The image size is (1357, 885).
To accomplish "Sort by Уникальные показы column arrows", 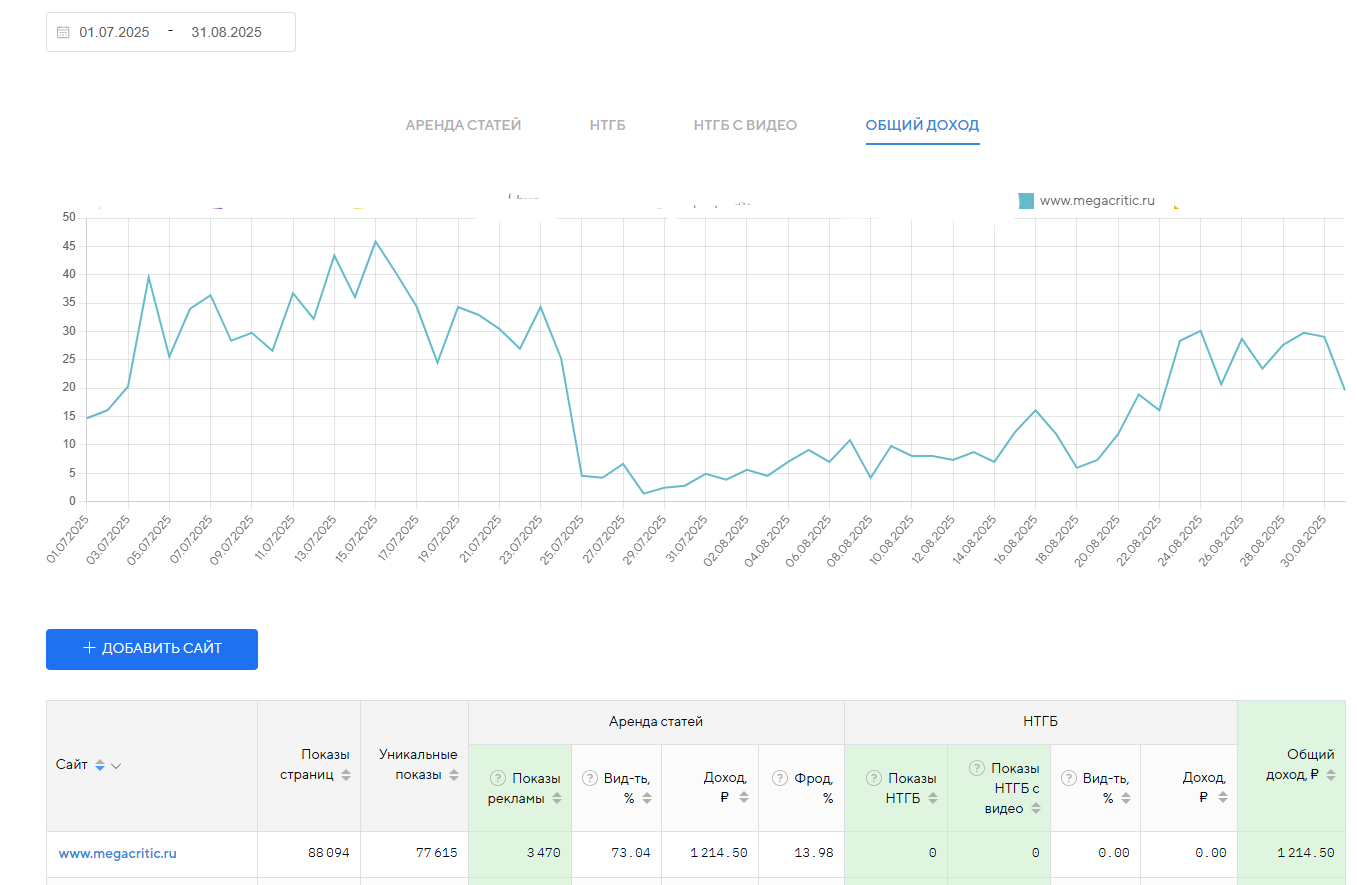I will pos(453,775).
